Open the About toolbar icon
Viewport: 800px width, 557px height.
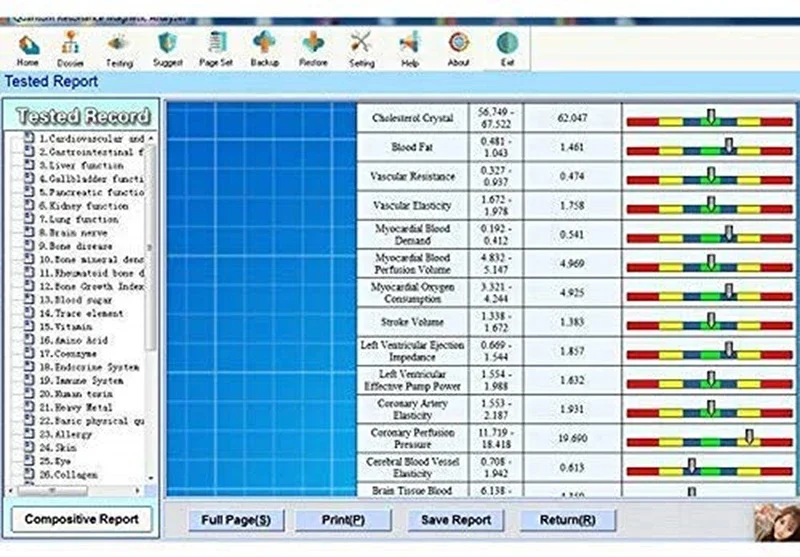[x=458, y=49]
